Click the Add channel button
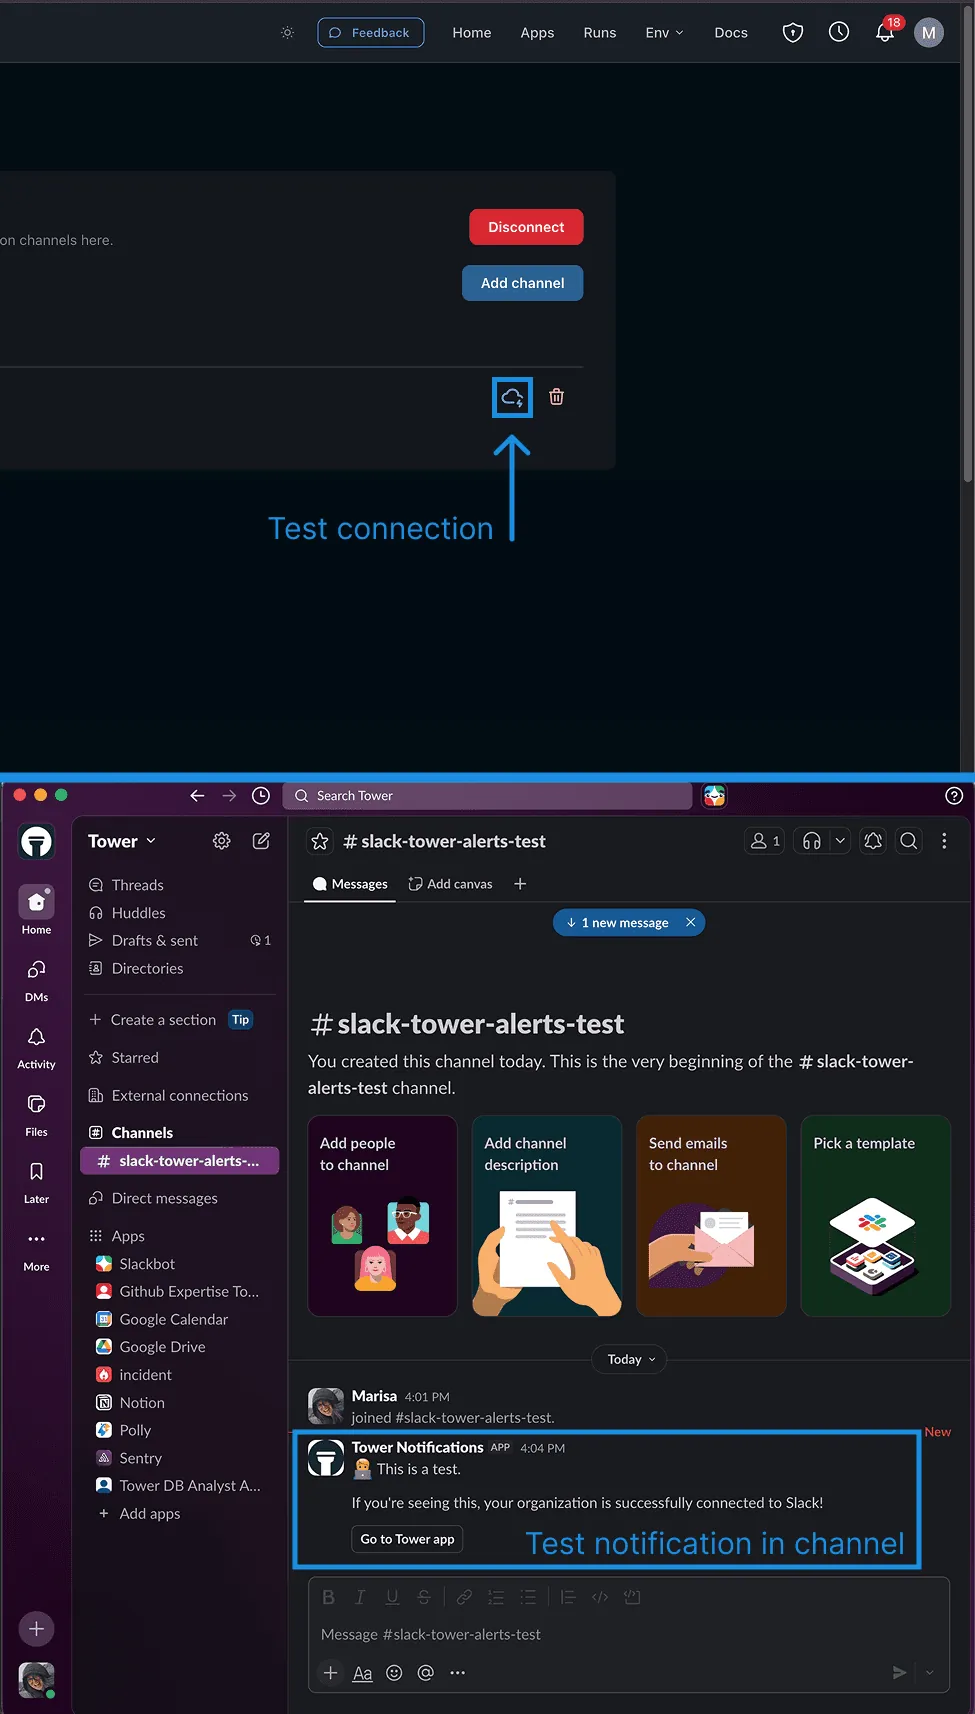This screenshot has width=975, height=1714. click(522, 283)
